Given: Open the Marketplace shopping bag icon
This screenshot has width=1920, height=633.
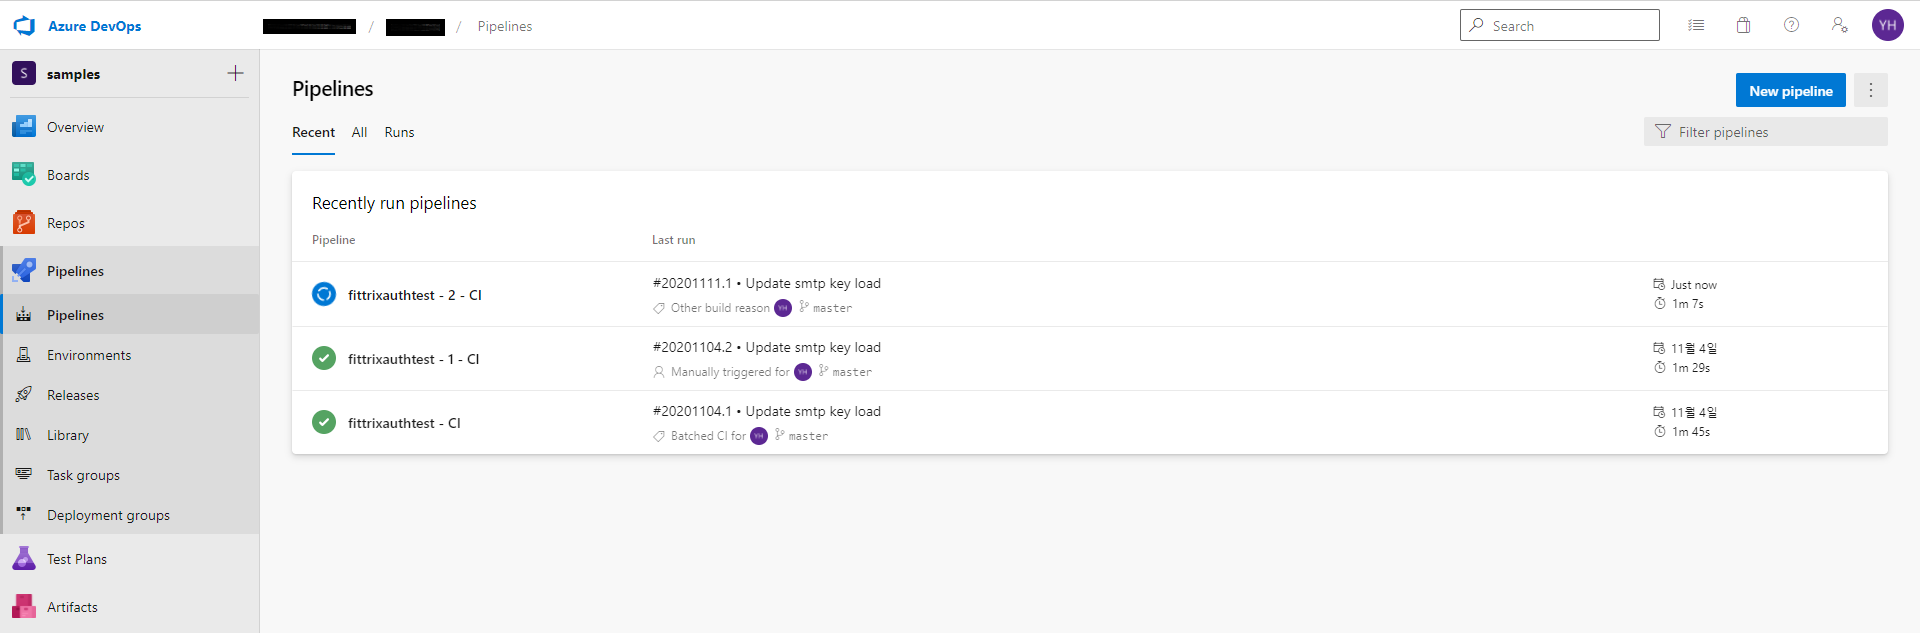Looking at the screenshot, I should [x=1743, y=25].
